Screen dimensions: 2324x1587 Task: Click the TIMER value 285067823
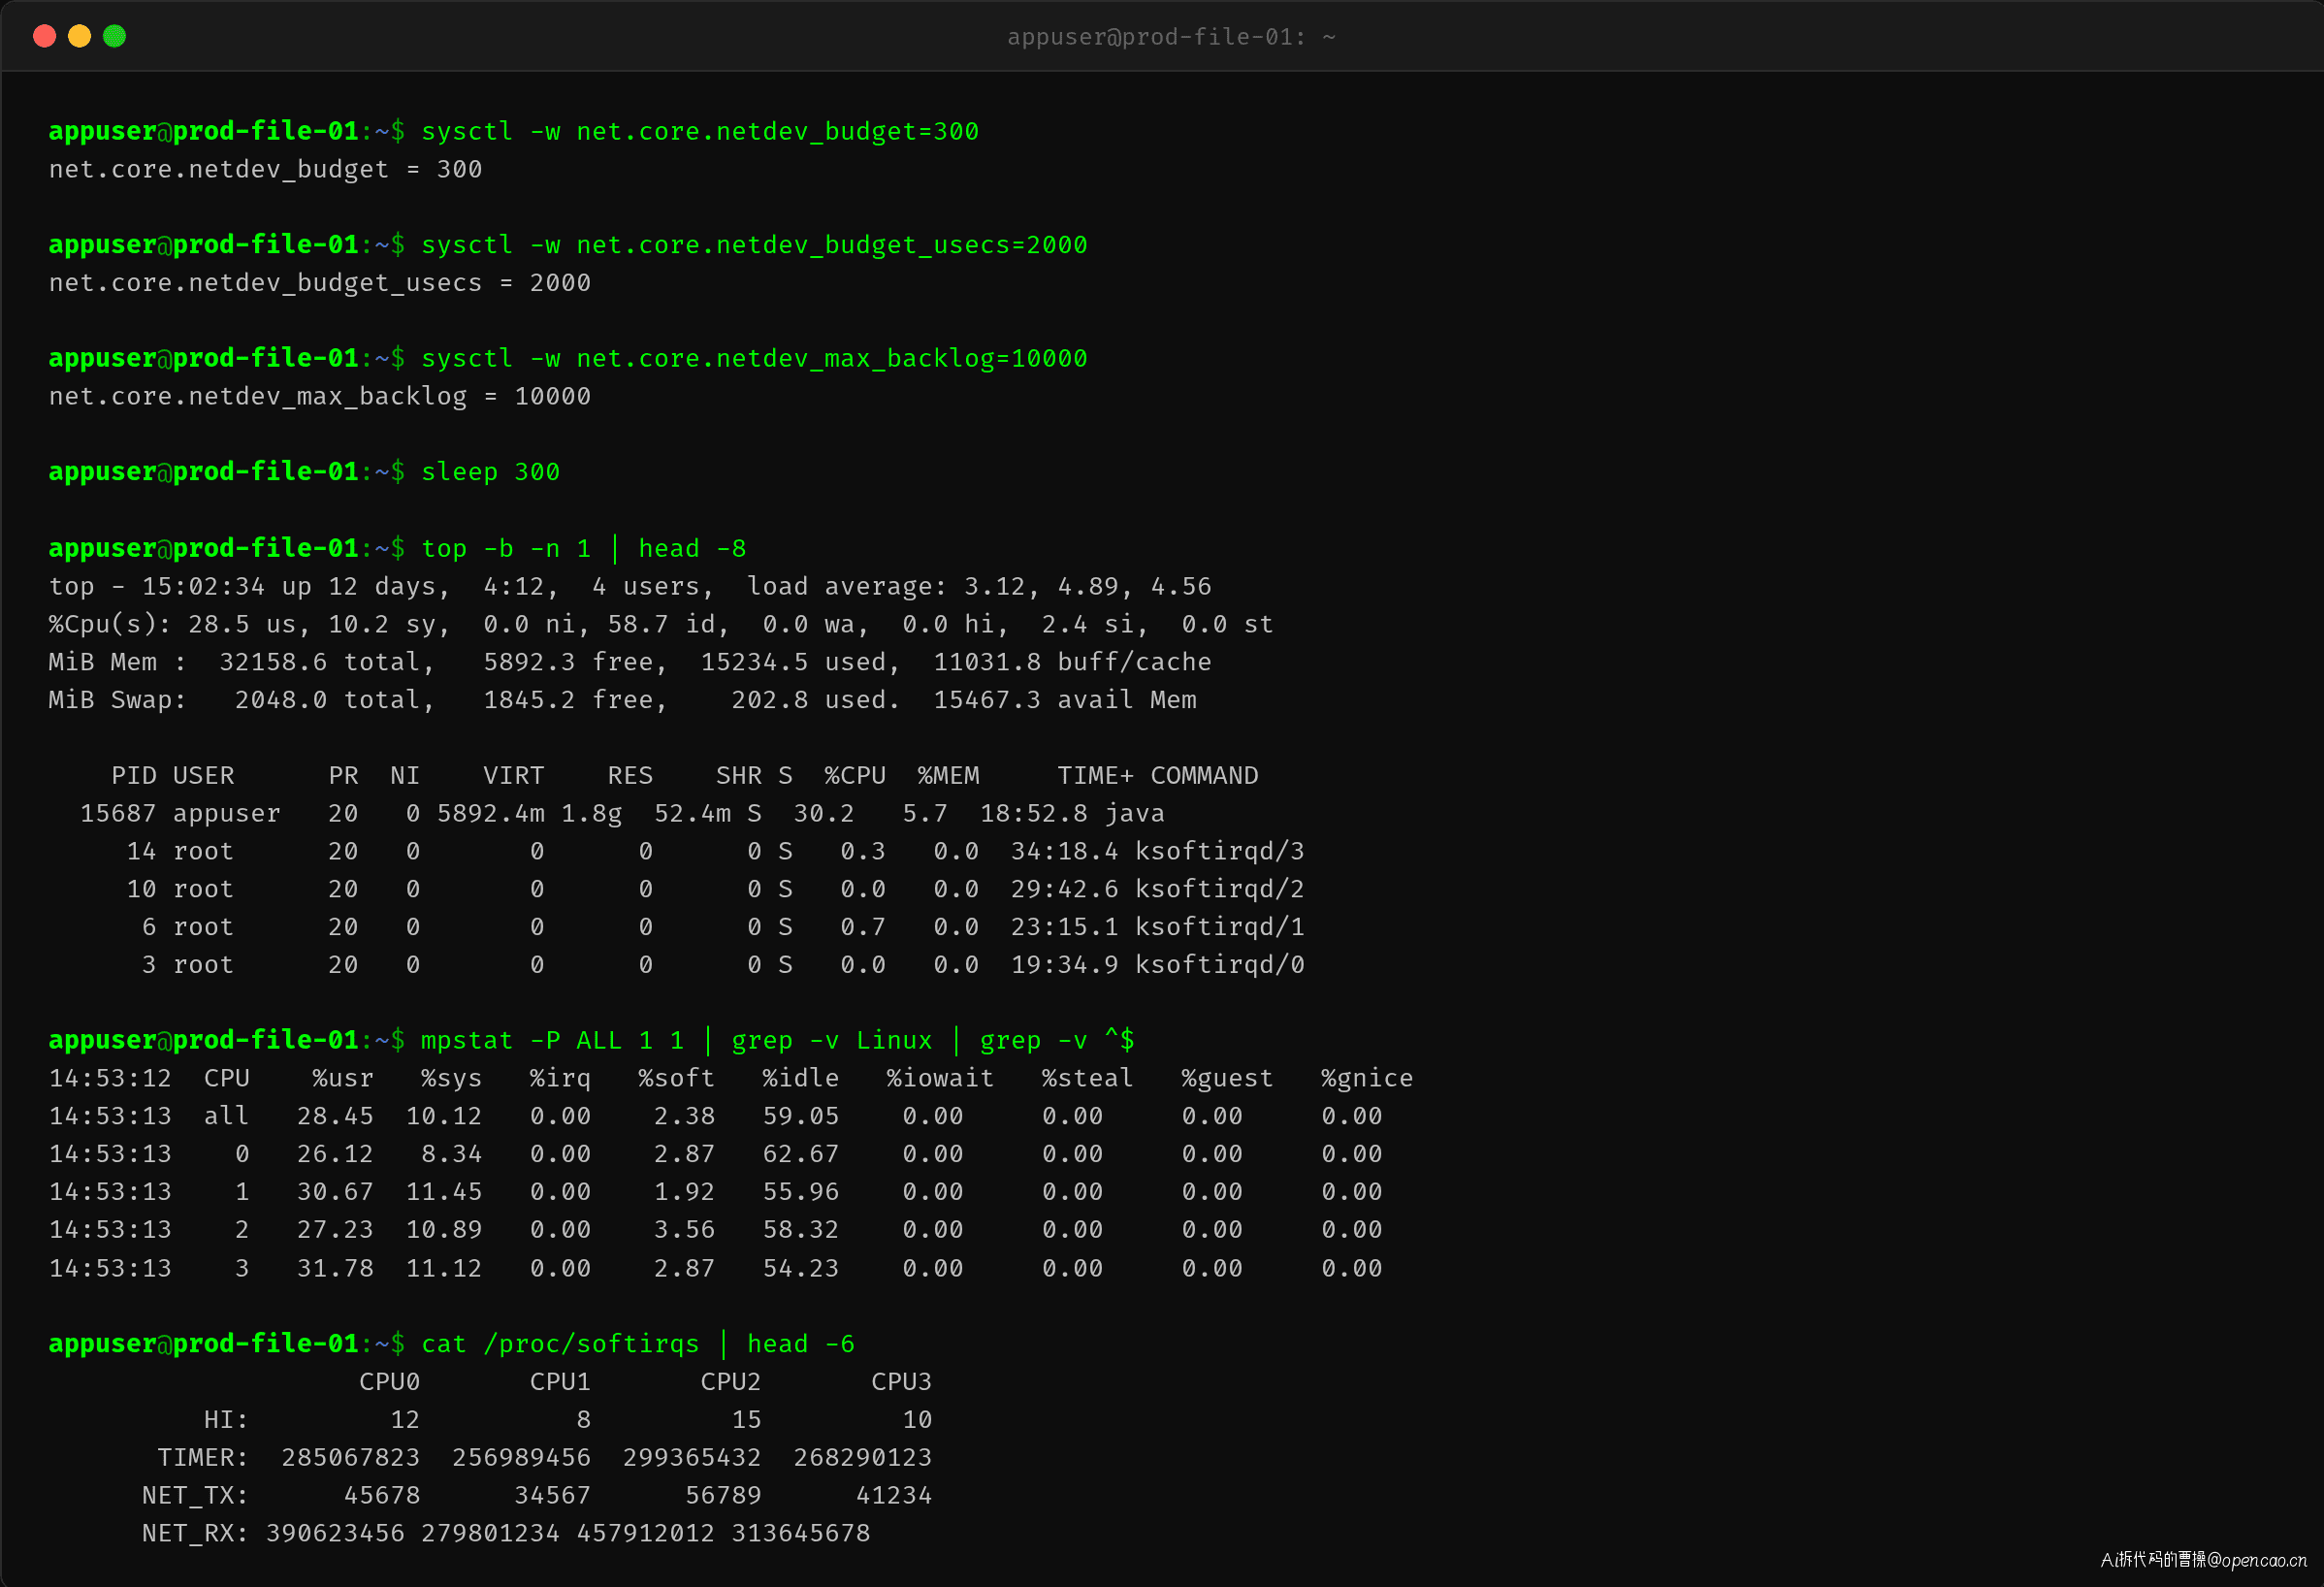350,1458
